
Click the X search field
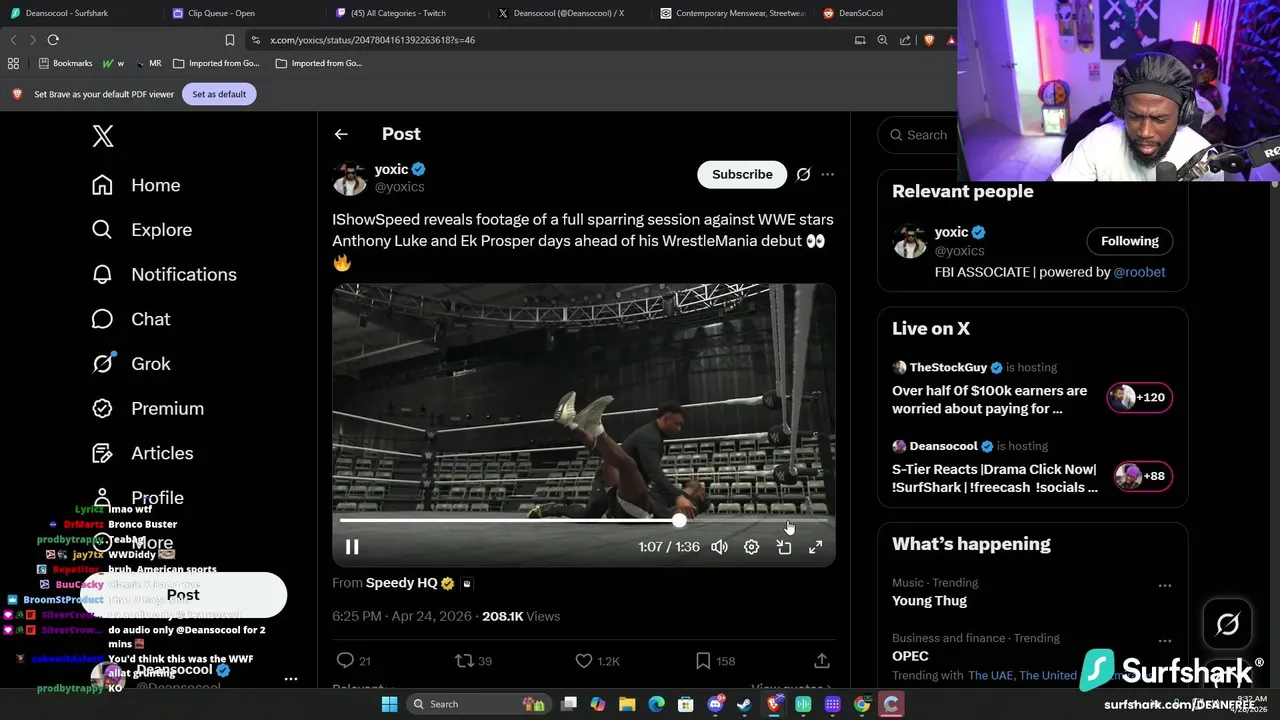click(x=918, y=135)
